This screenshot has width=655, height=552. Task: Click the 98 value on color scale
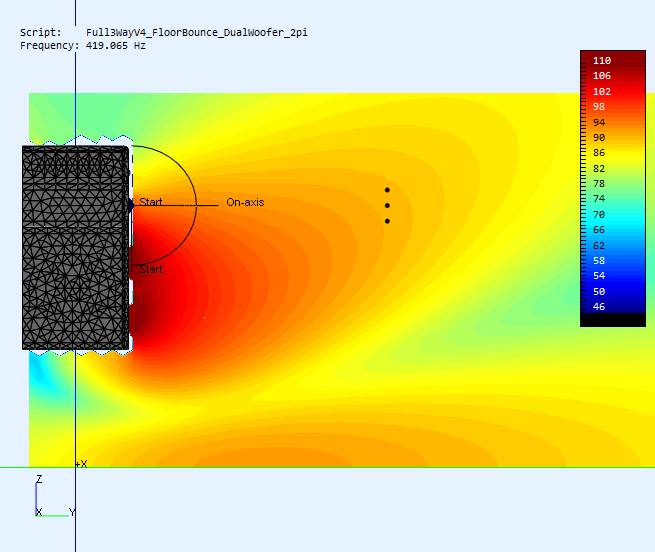click(599, 107)
